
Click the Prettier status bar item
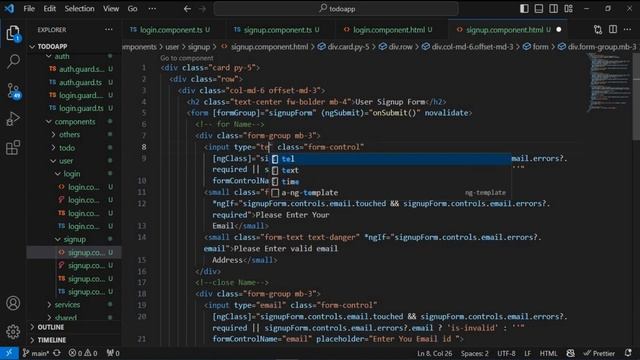point(599,353)
